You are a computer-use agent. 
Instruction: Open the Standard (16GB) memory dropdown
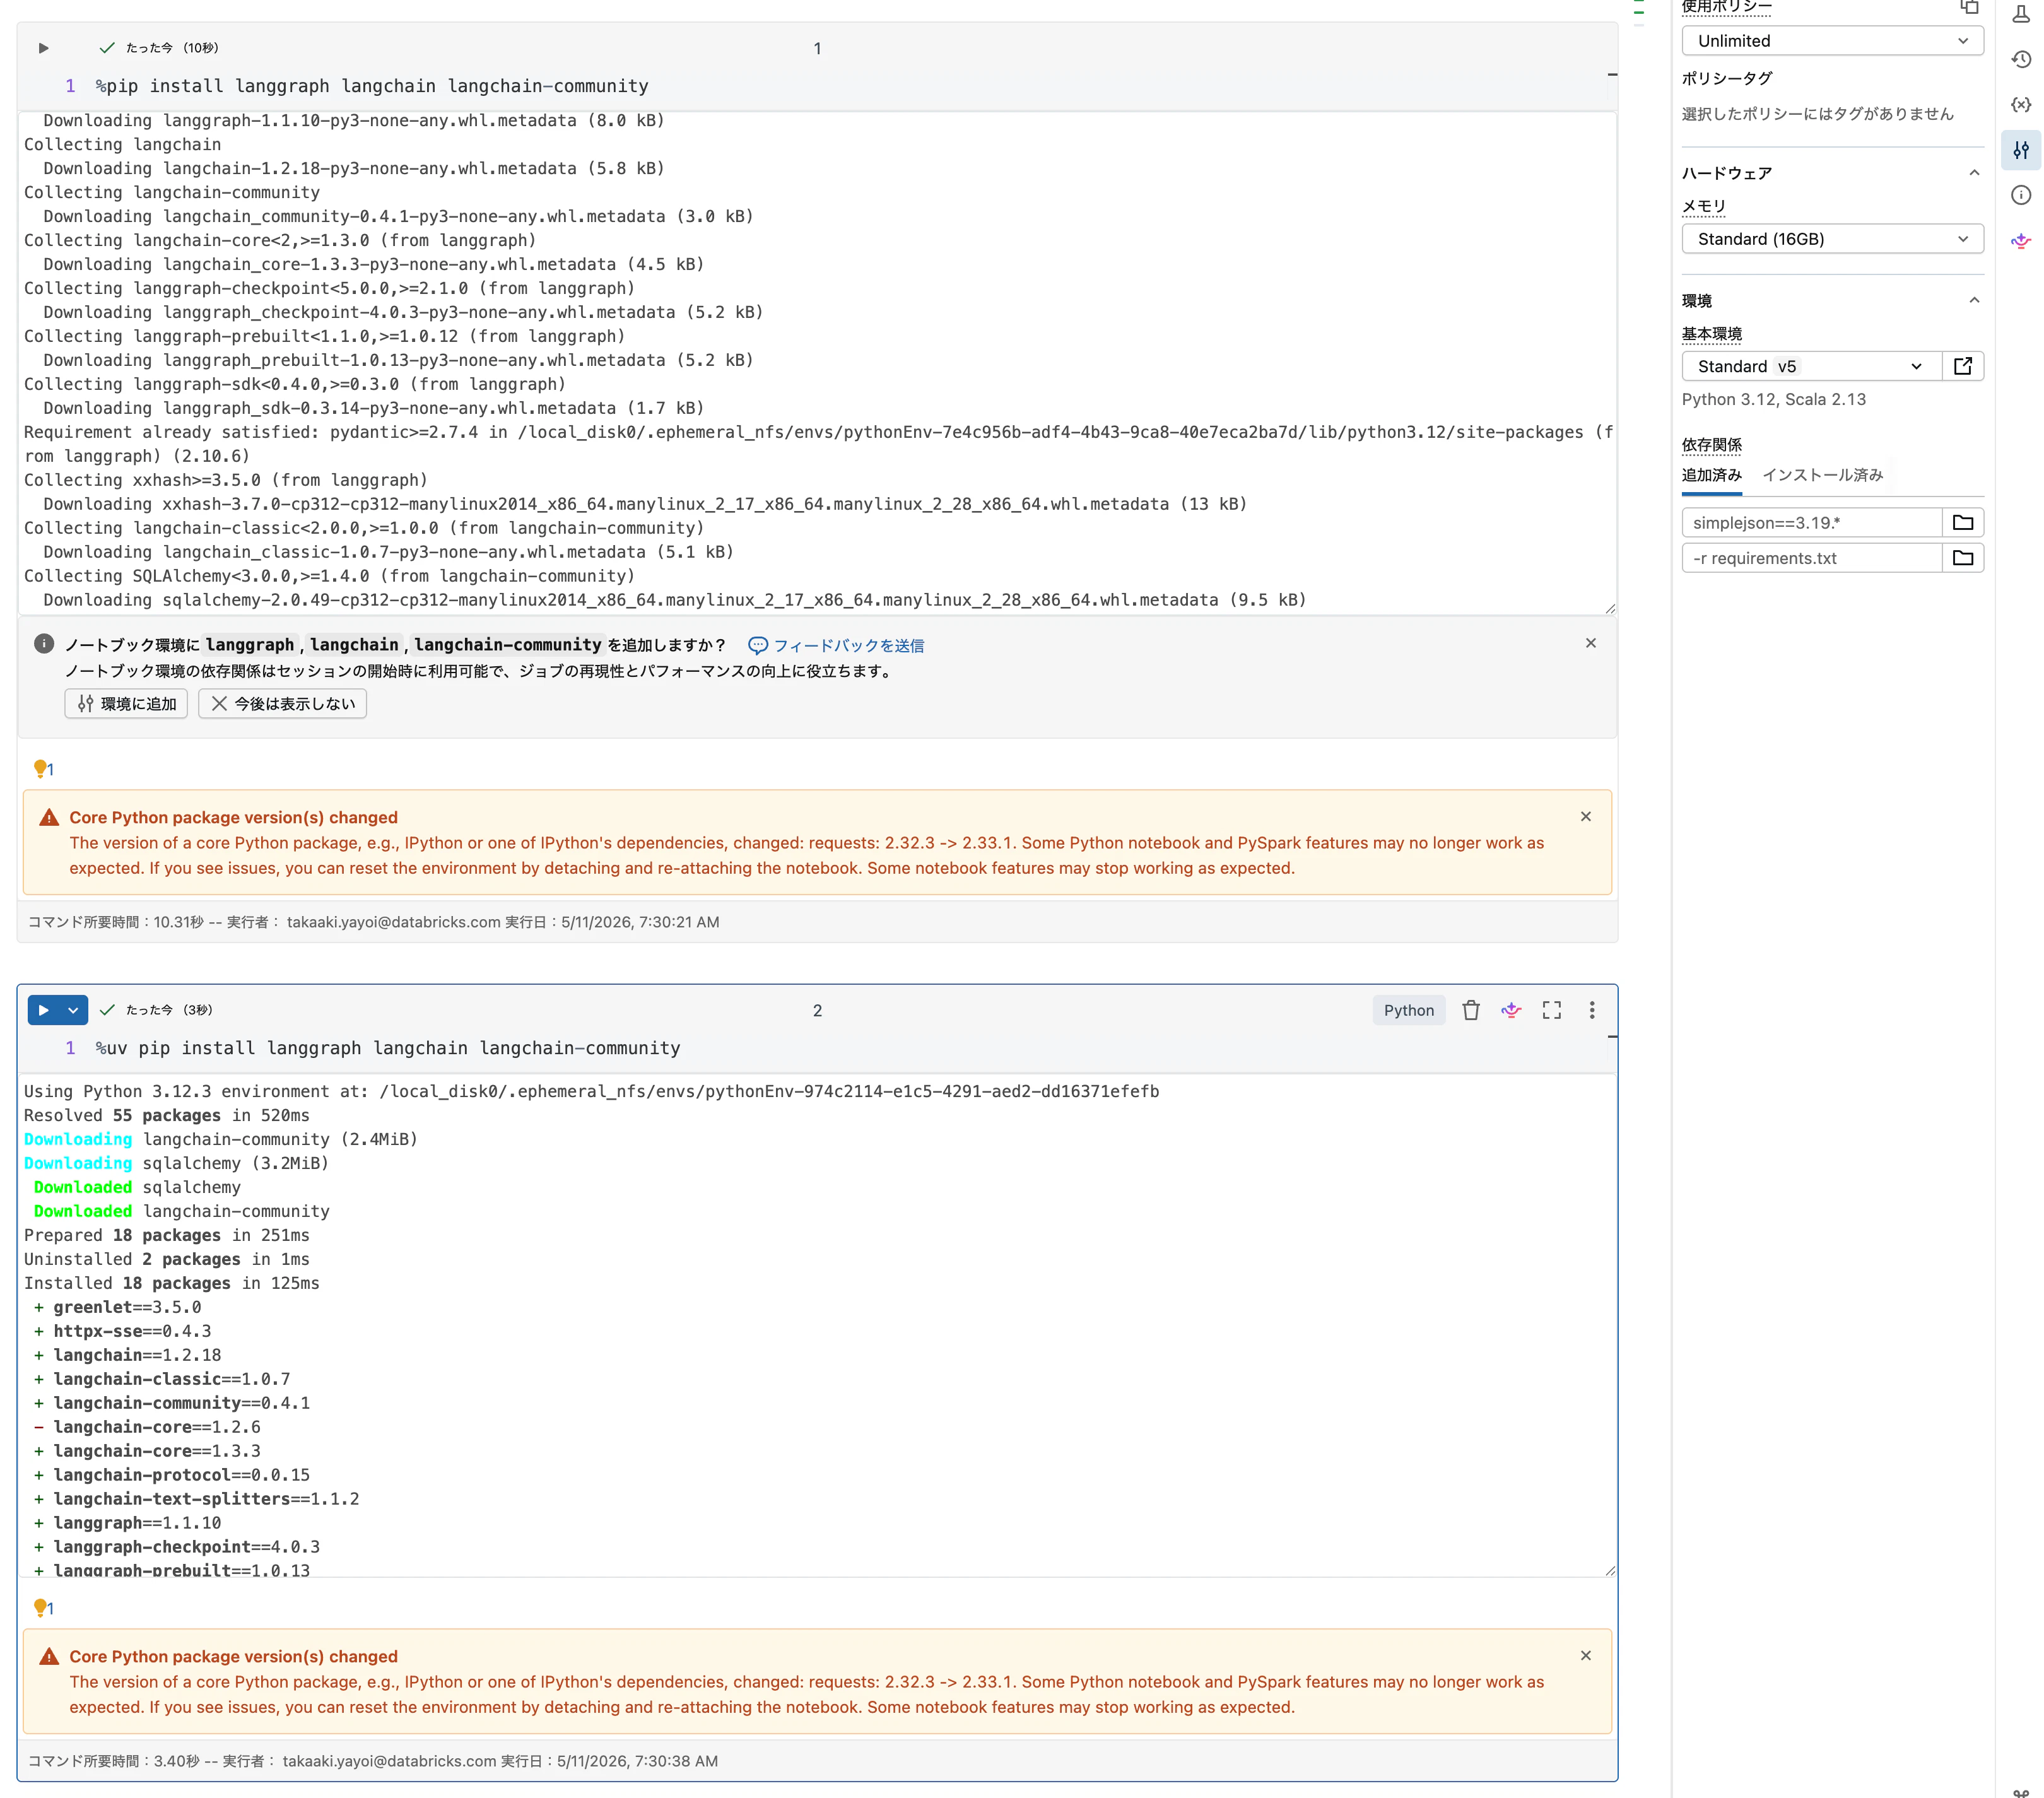tap(1832, 239)
